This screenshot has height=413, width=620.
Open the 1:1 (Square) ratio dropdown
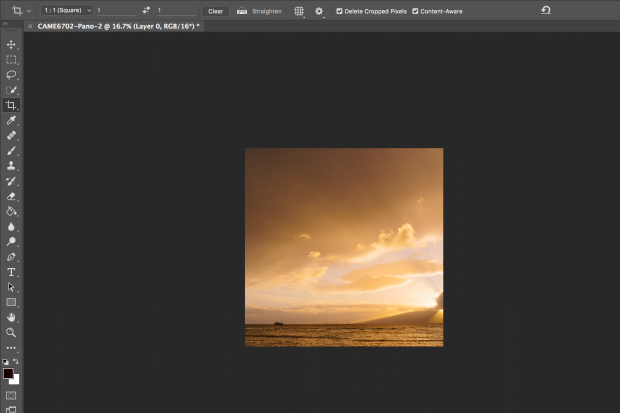67,10
